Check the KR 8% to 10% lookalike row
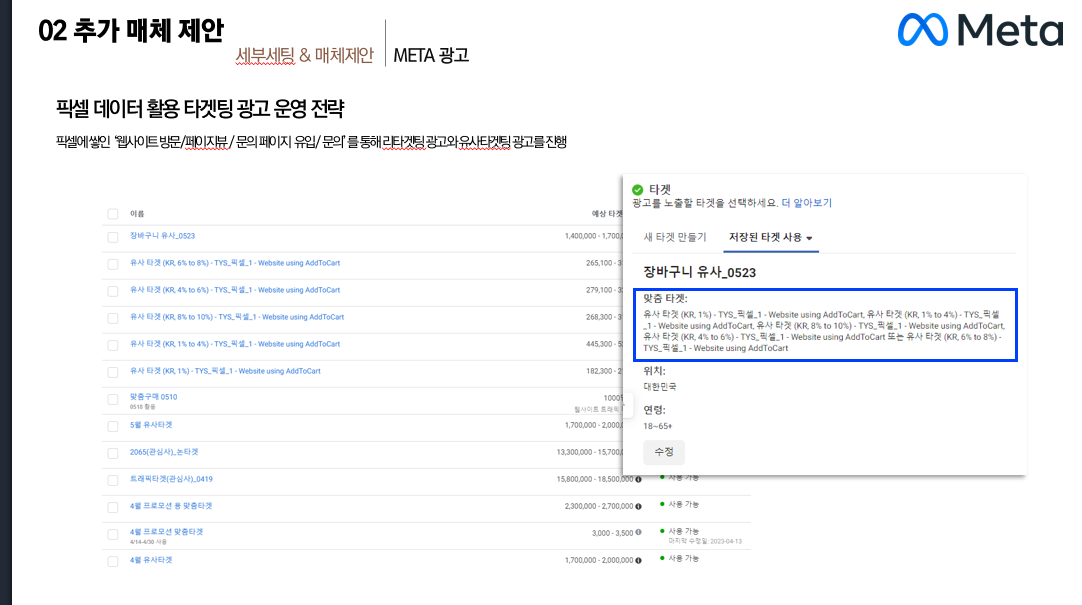The height and width of the screenshot is (605, 1082). point(113,318)
